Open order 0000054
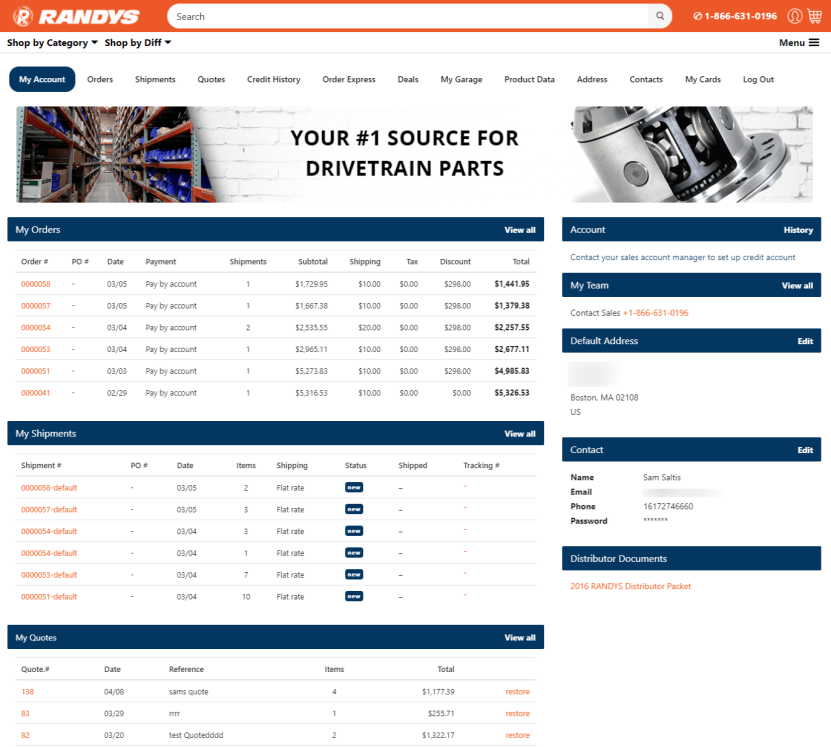Viewport: 831px width, 747px height. pos(36,327)
